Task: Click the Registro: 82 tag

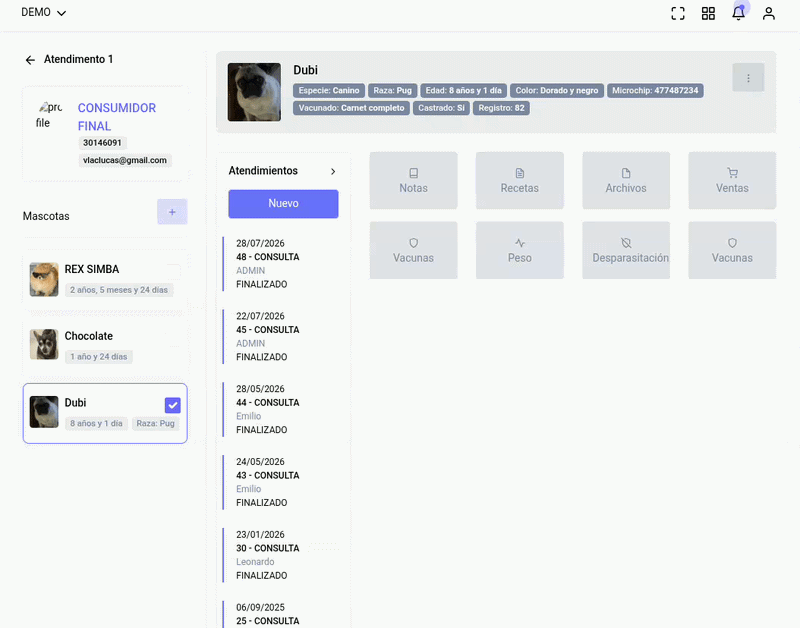Action: point(501,108)
